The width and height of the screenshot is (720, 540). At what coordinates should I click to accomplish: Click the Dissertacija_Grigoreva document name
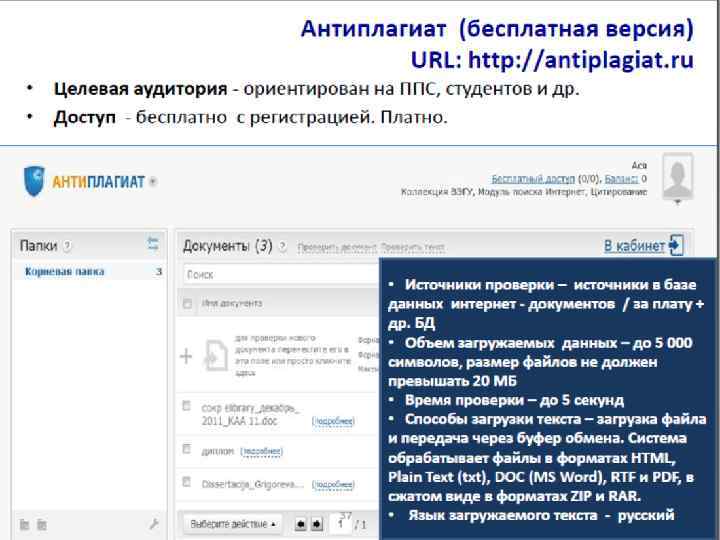tap(253, 484)
